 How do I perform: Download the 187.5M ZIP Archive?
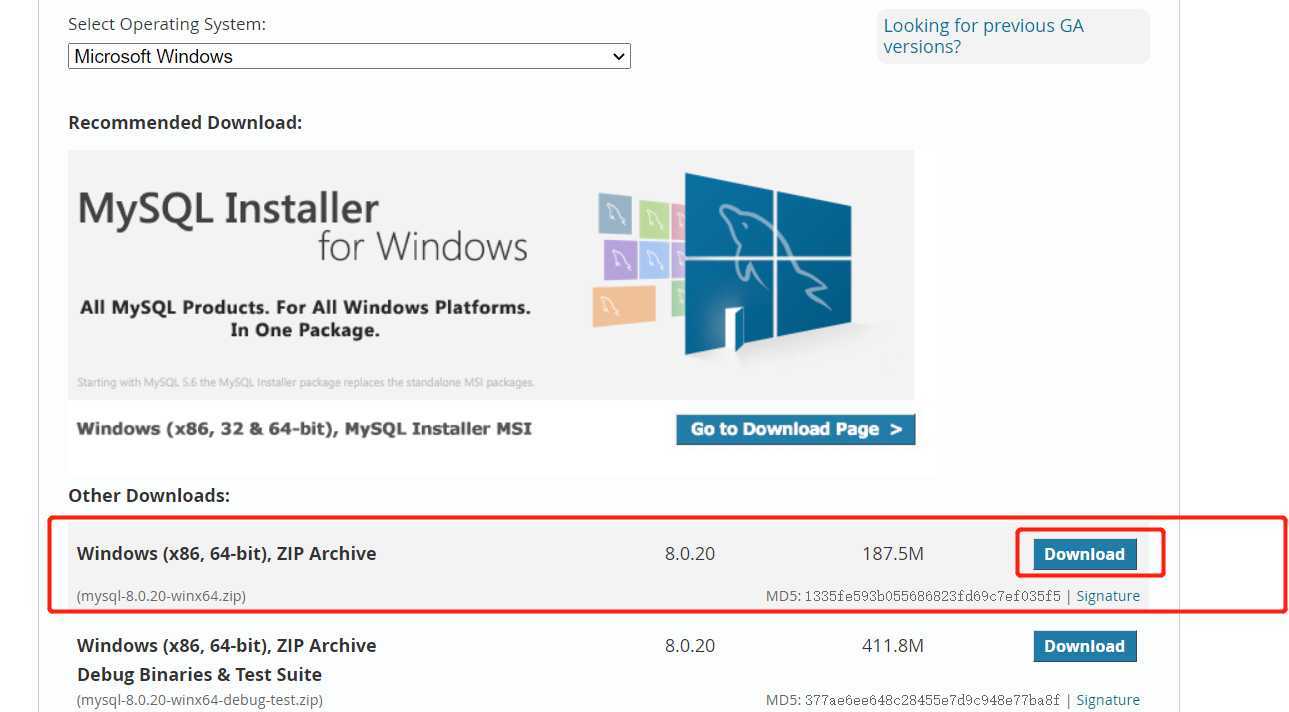(x=1085, y=554)
